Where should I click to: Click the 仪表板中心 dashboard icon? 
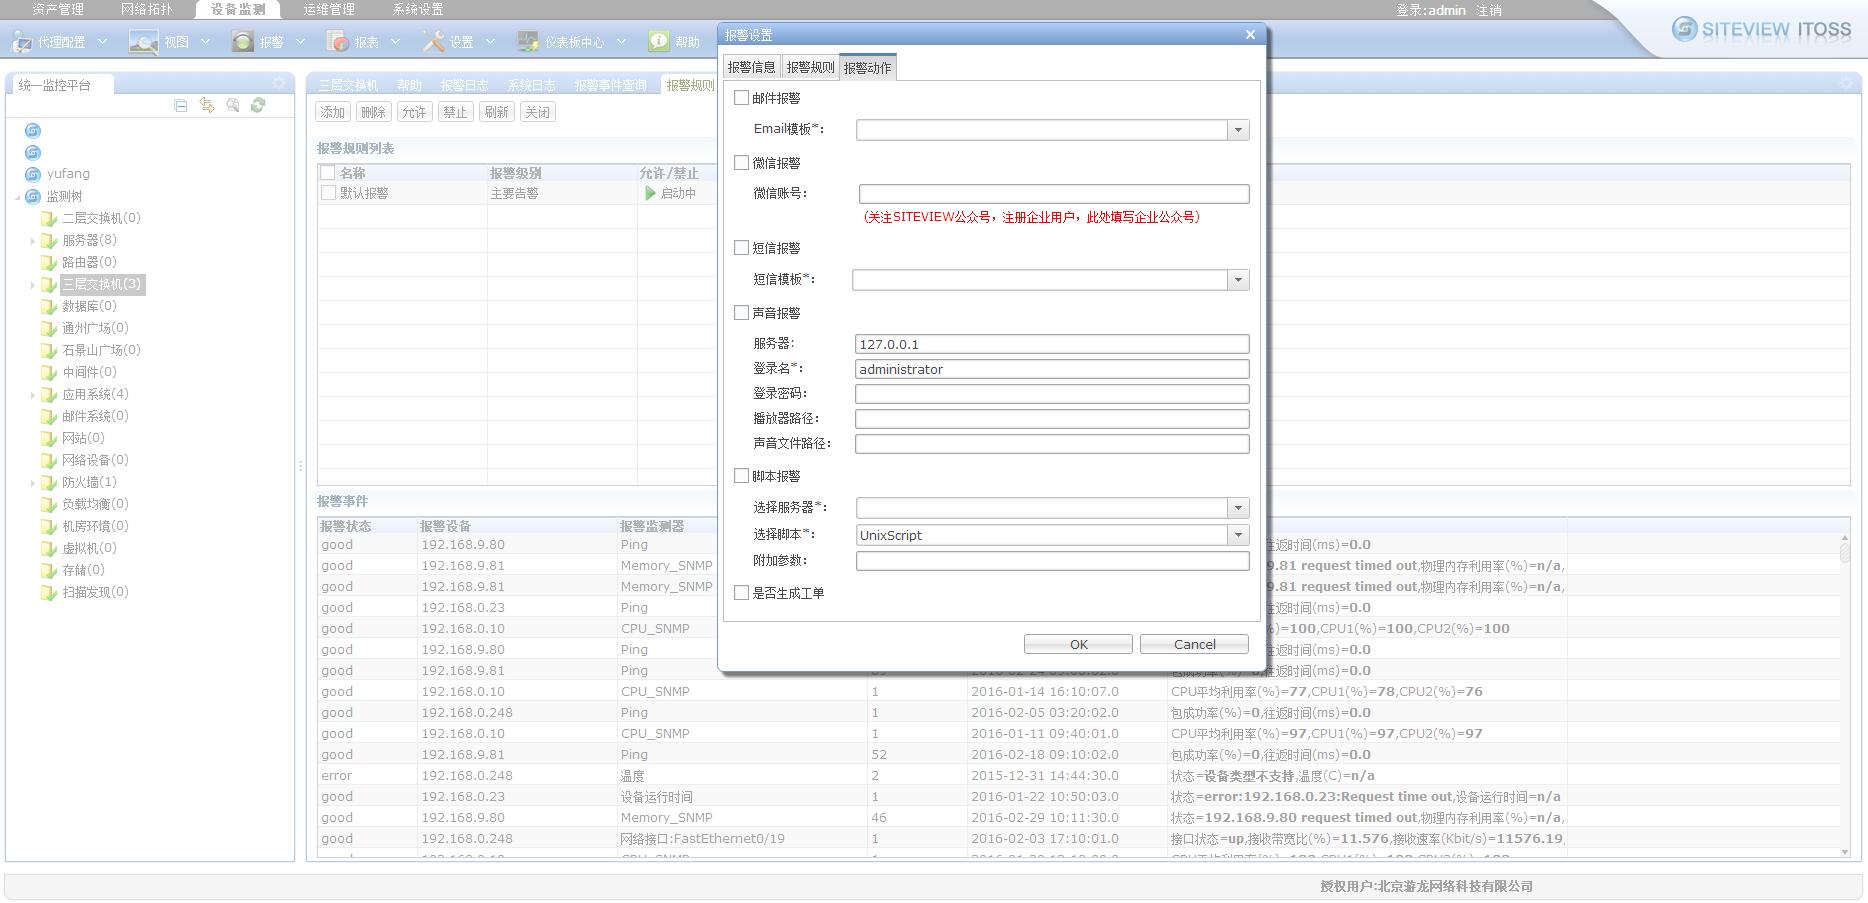click(x=528, y=41)
